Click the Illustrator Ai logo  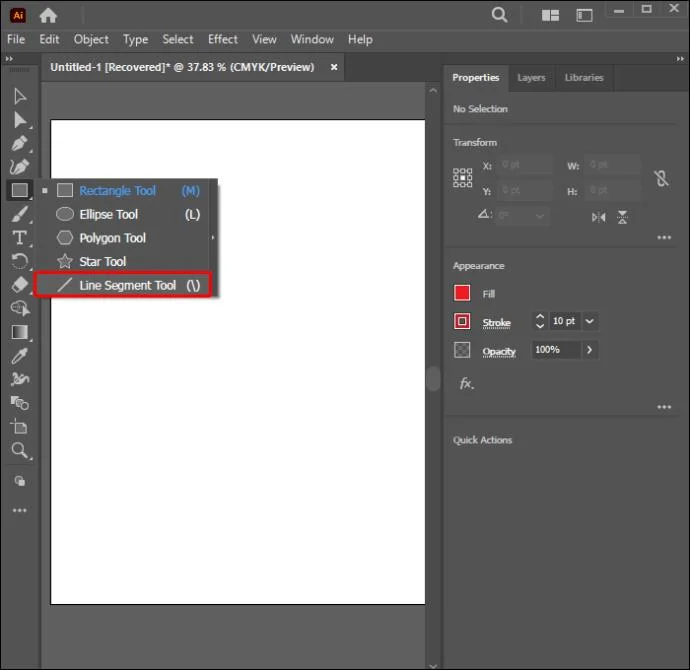pyautogui.click(x=18, y=15)
